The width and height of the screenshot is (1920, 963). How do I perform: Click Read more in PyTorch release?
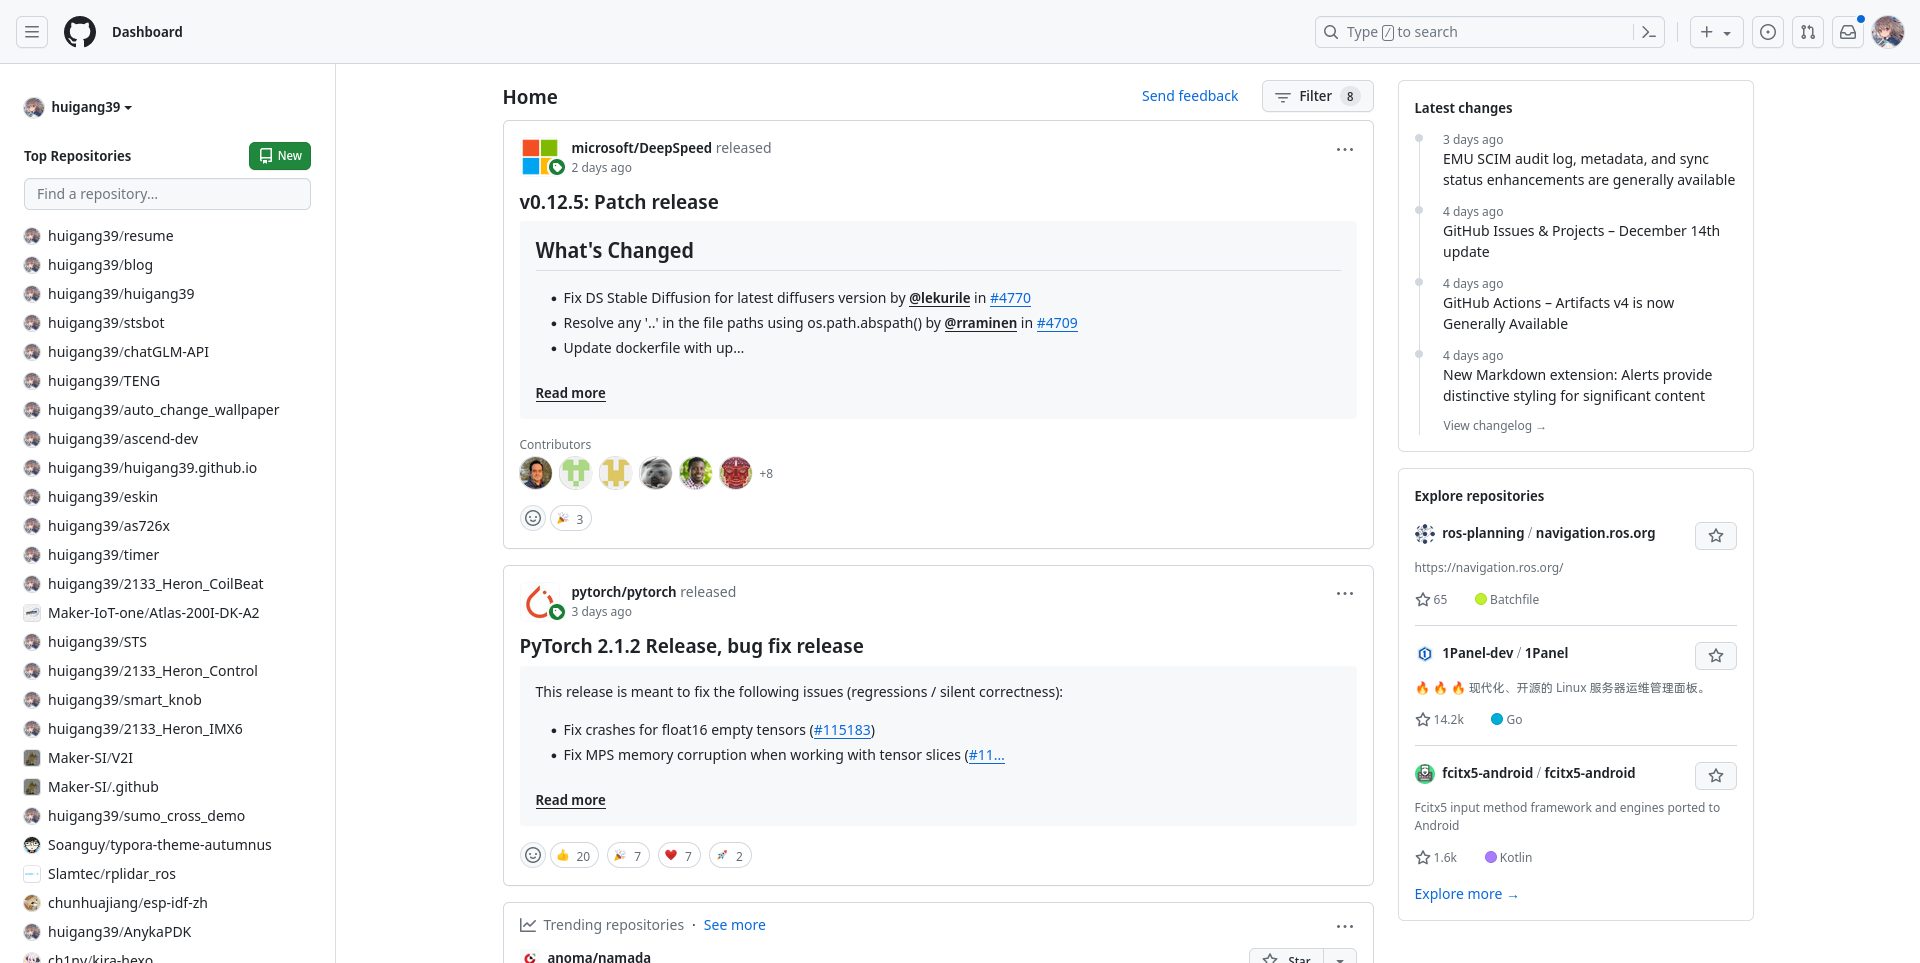tap(571, 800)
